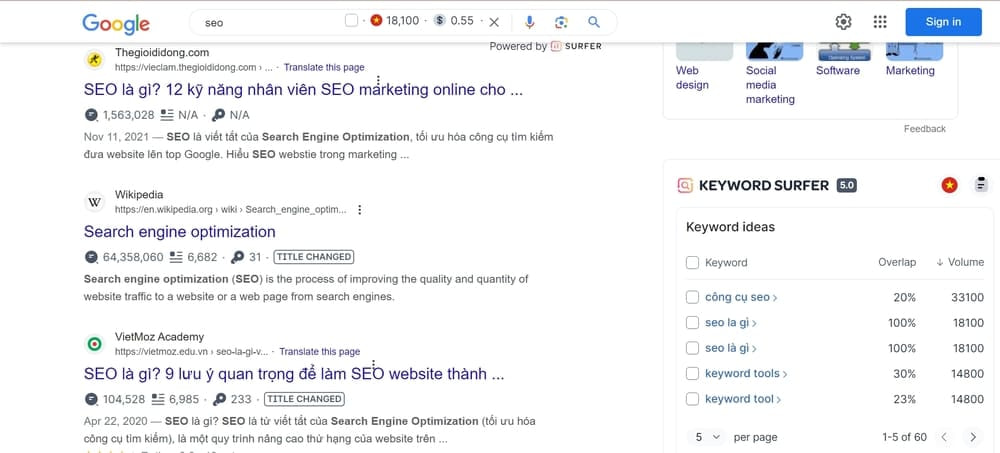
Task: Go to previous keyword ideas page
Action: 945,437
